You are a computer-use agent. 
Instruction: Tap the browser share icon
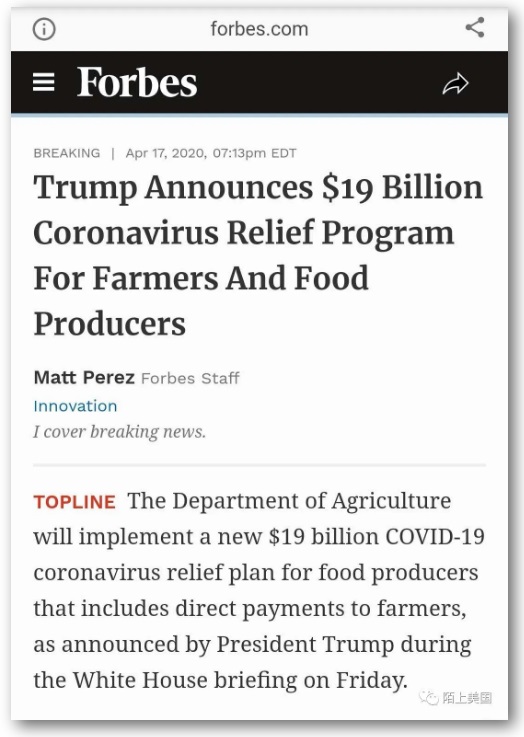click(x=475, y=27)
